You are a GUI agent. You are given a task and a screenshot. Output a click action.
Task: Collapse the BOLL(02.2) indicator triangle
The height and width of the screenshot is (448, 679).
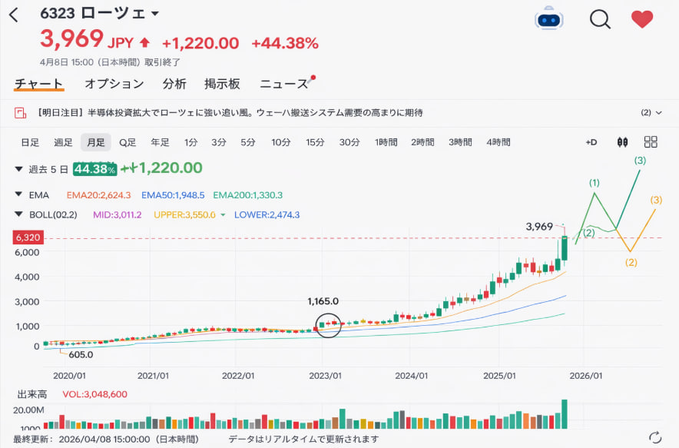point(19,214)
